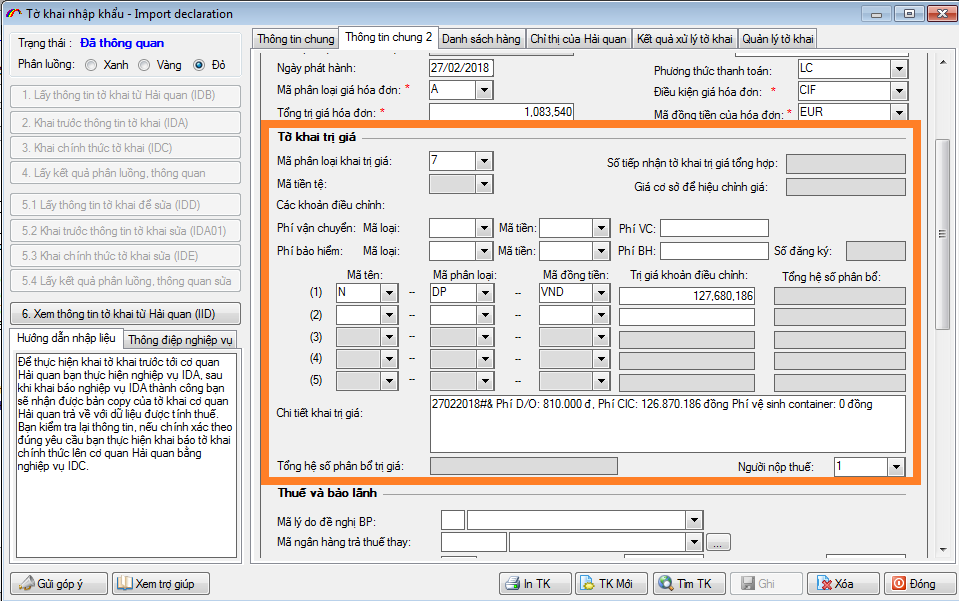959x605 pixels.
Task: Switch to the Danh sách hàng tab
Action: point(481,39)
